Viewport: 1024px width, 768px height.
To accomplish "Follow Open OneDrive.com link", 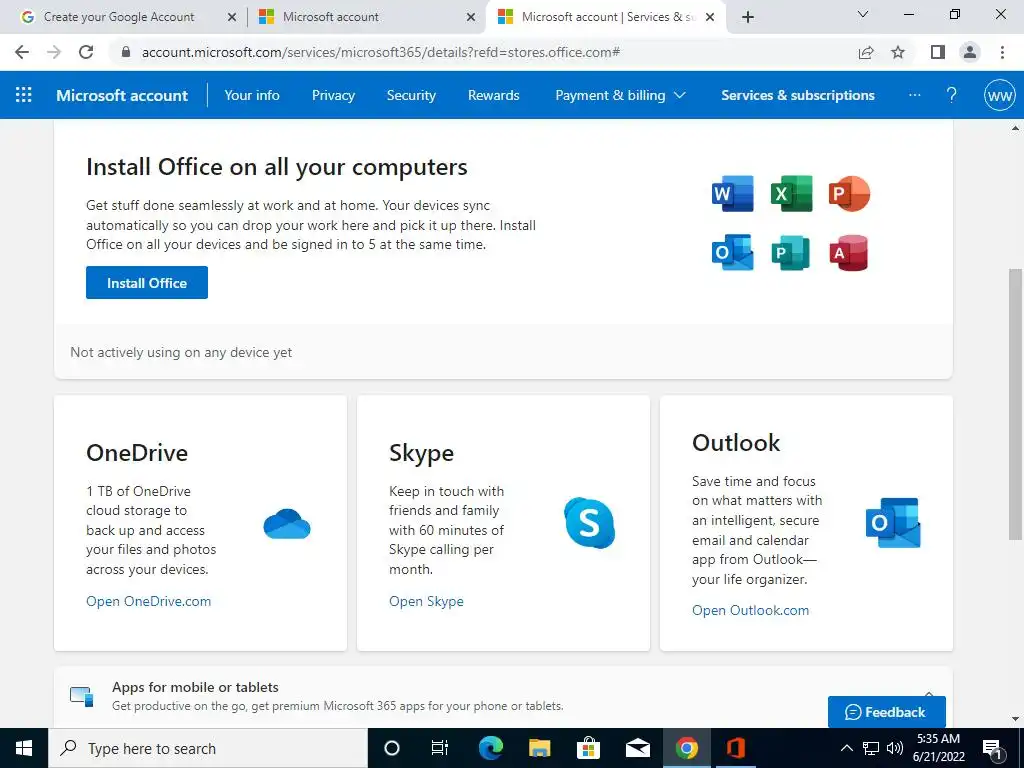I will point(148,601).
